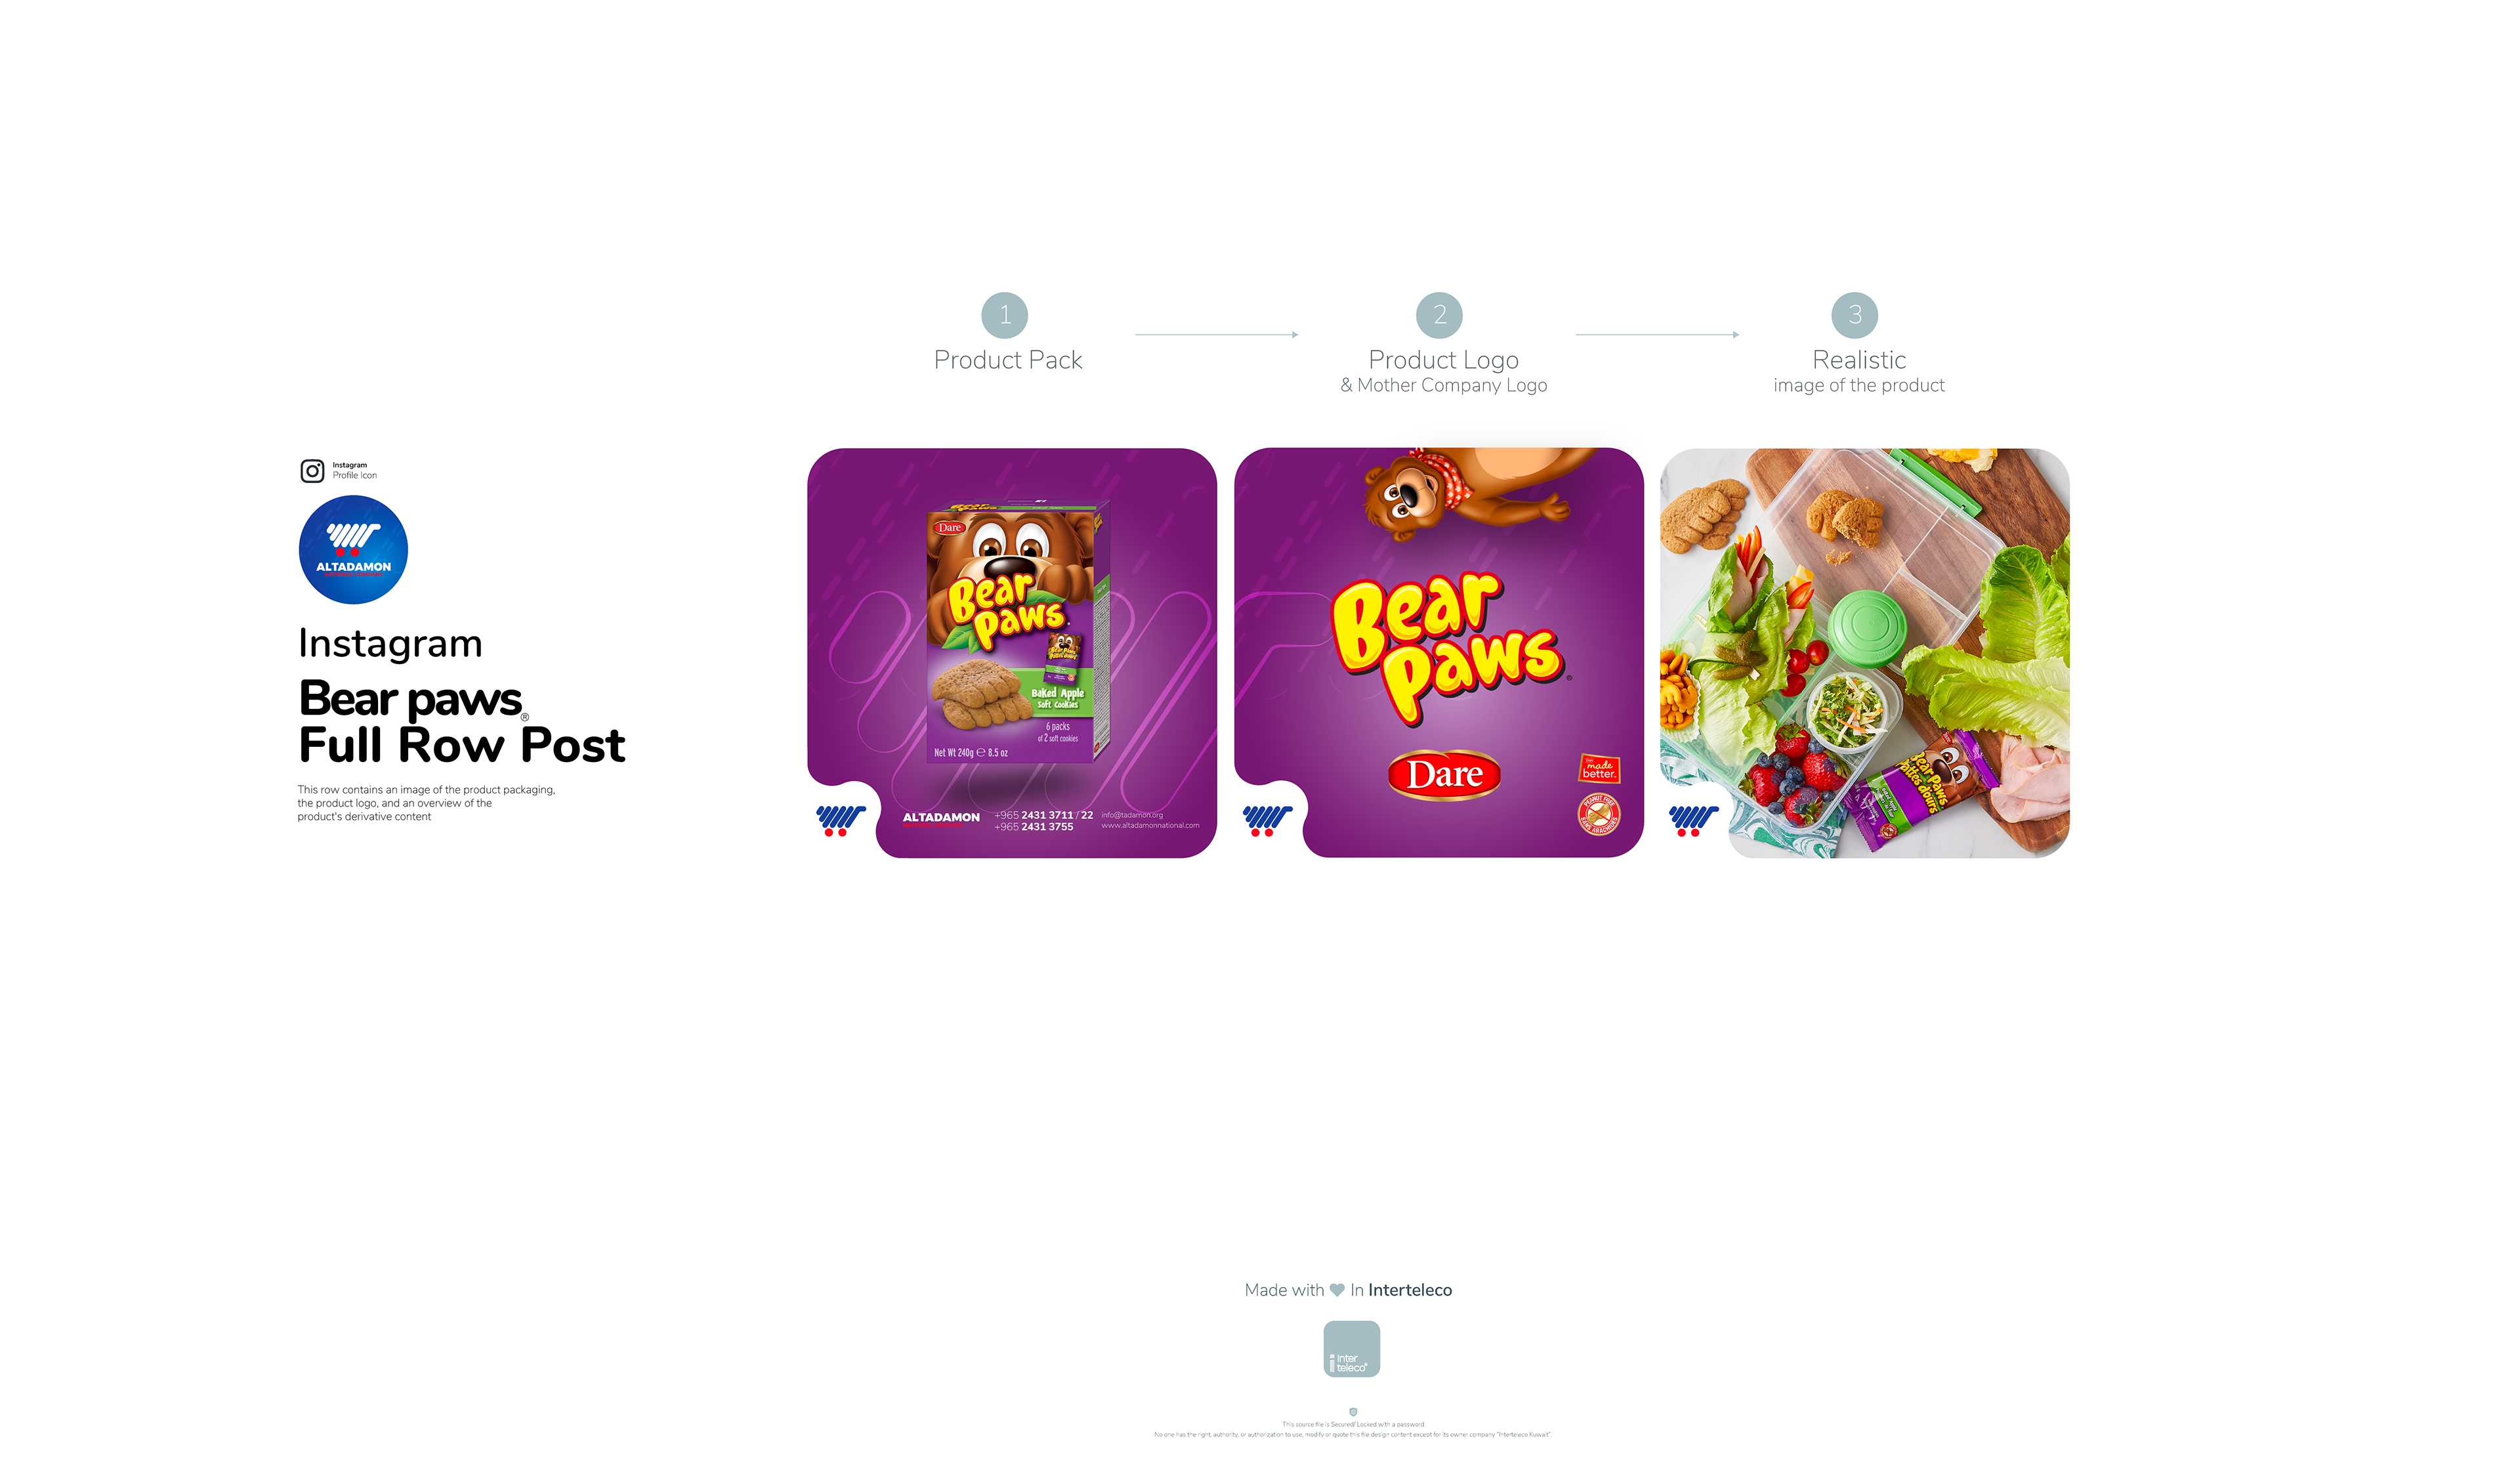Click the Product Pack step label
The height and width of the screenshot is (1478, 2520).
(1007, 360)
